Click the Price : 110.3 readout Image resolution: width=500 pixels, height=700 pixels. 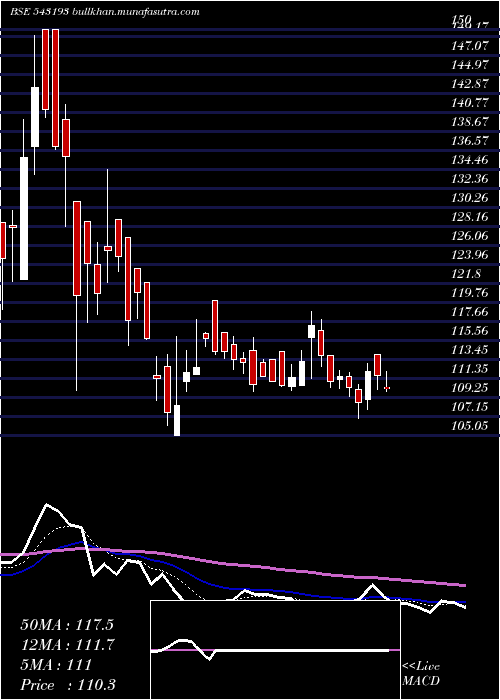click(x=68, y=684)
